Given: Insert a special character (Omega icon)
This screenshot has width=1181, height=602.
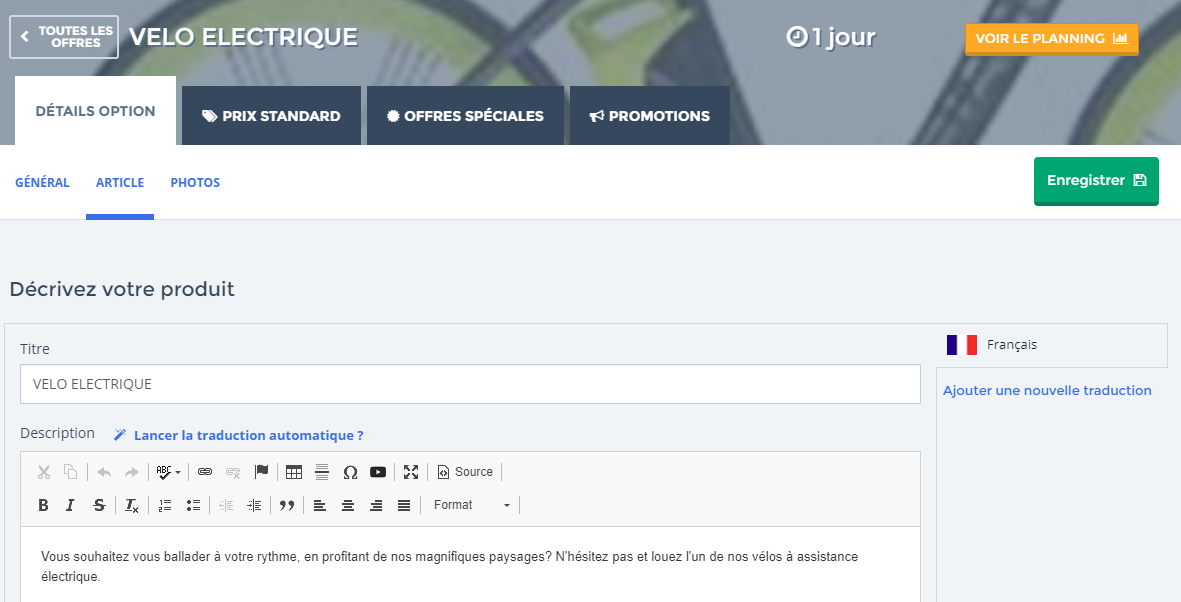Looking at the screenshot, I should pyautogui.click(x=350, y=472).
